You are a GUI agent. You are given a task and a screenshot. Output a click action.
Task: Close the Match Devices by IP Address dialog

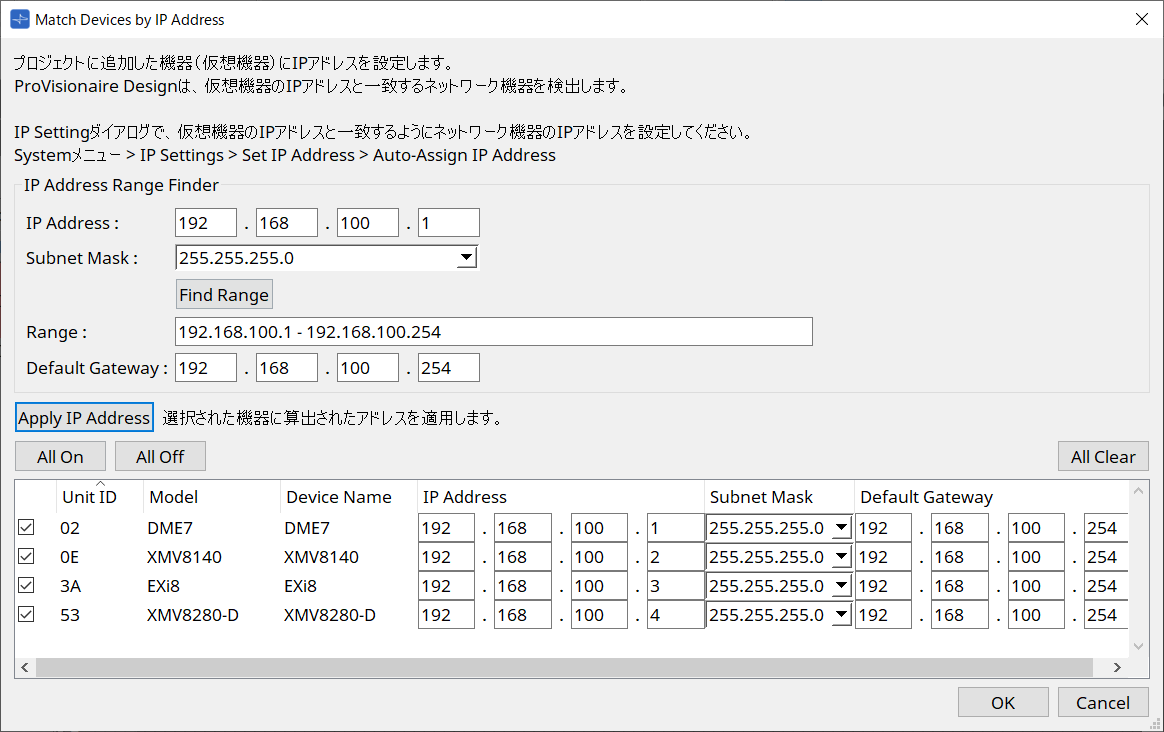coord(1142,19)
